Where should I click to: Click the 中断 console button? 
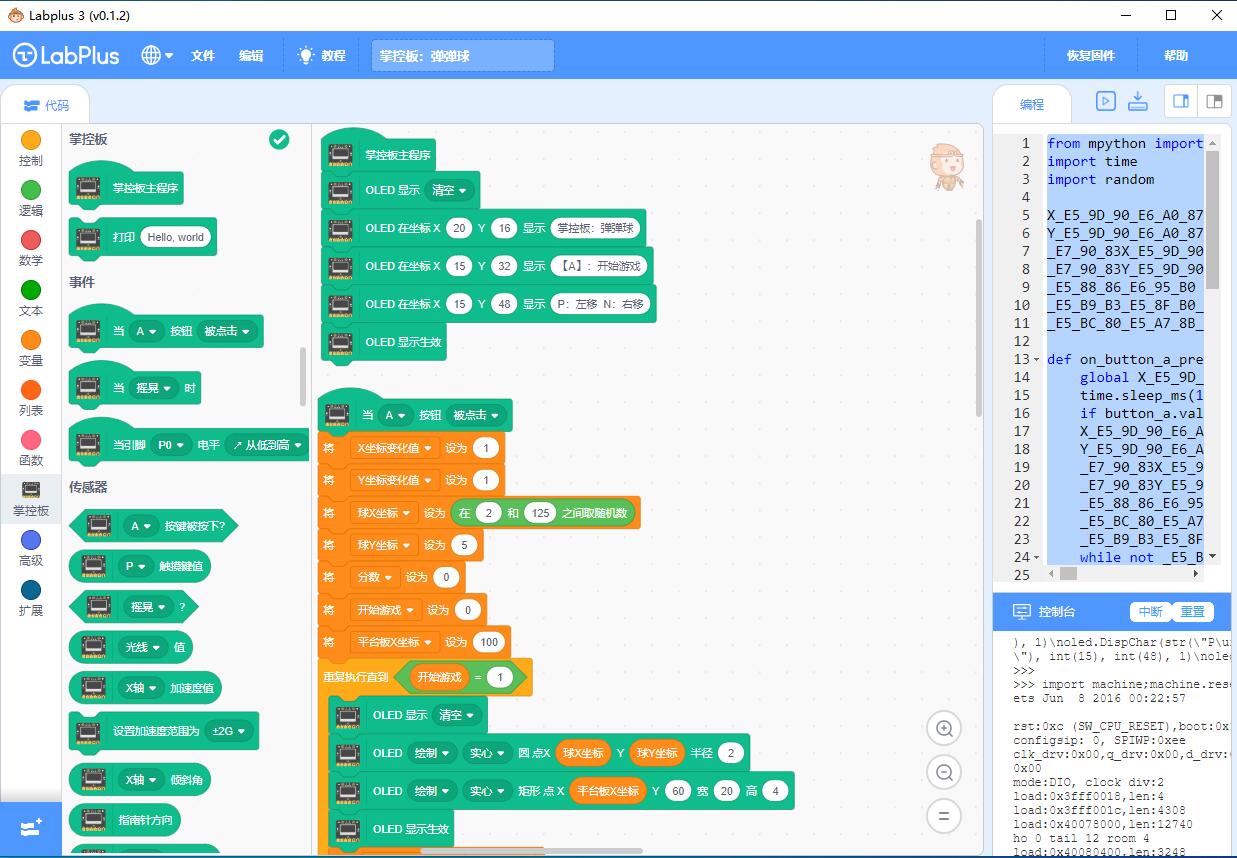[x=1150, y=612]
